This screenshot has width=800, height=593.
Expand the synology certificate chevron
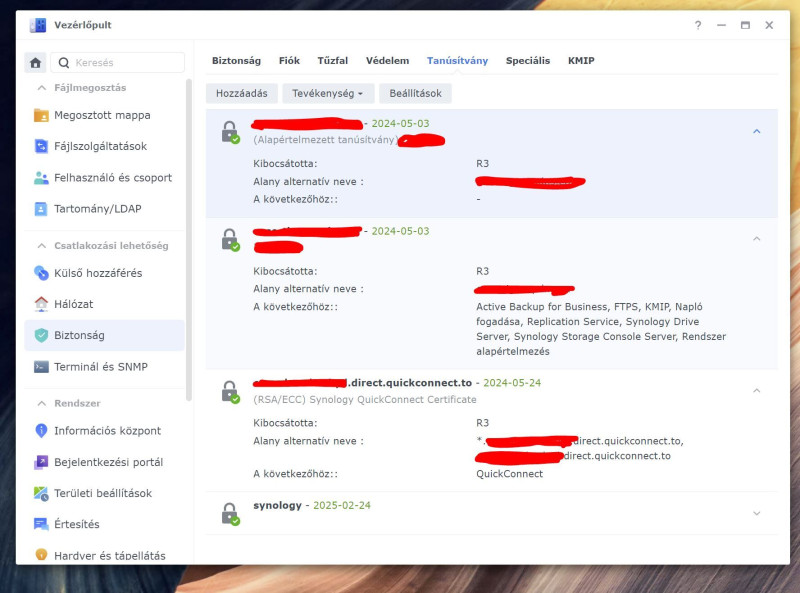pyautogui.click(x=757, y=513)
